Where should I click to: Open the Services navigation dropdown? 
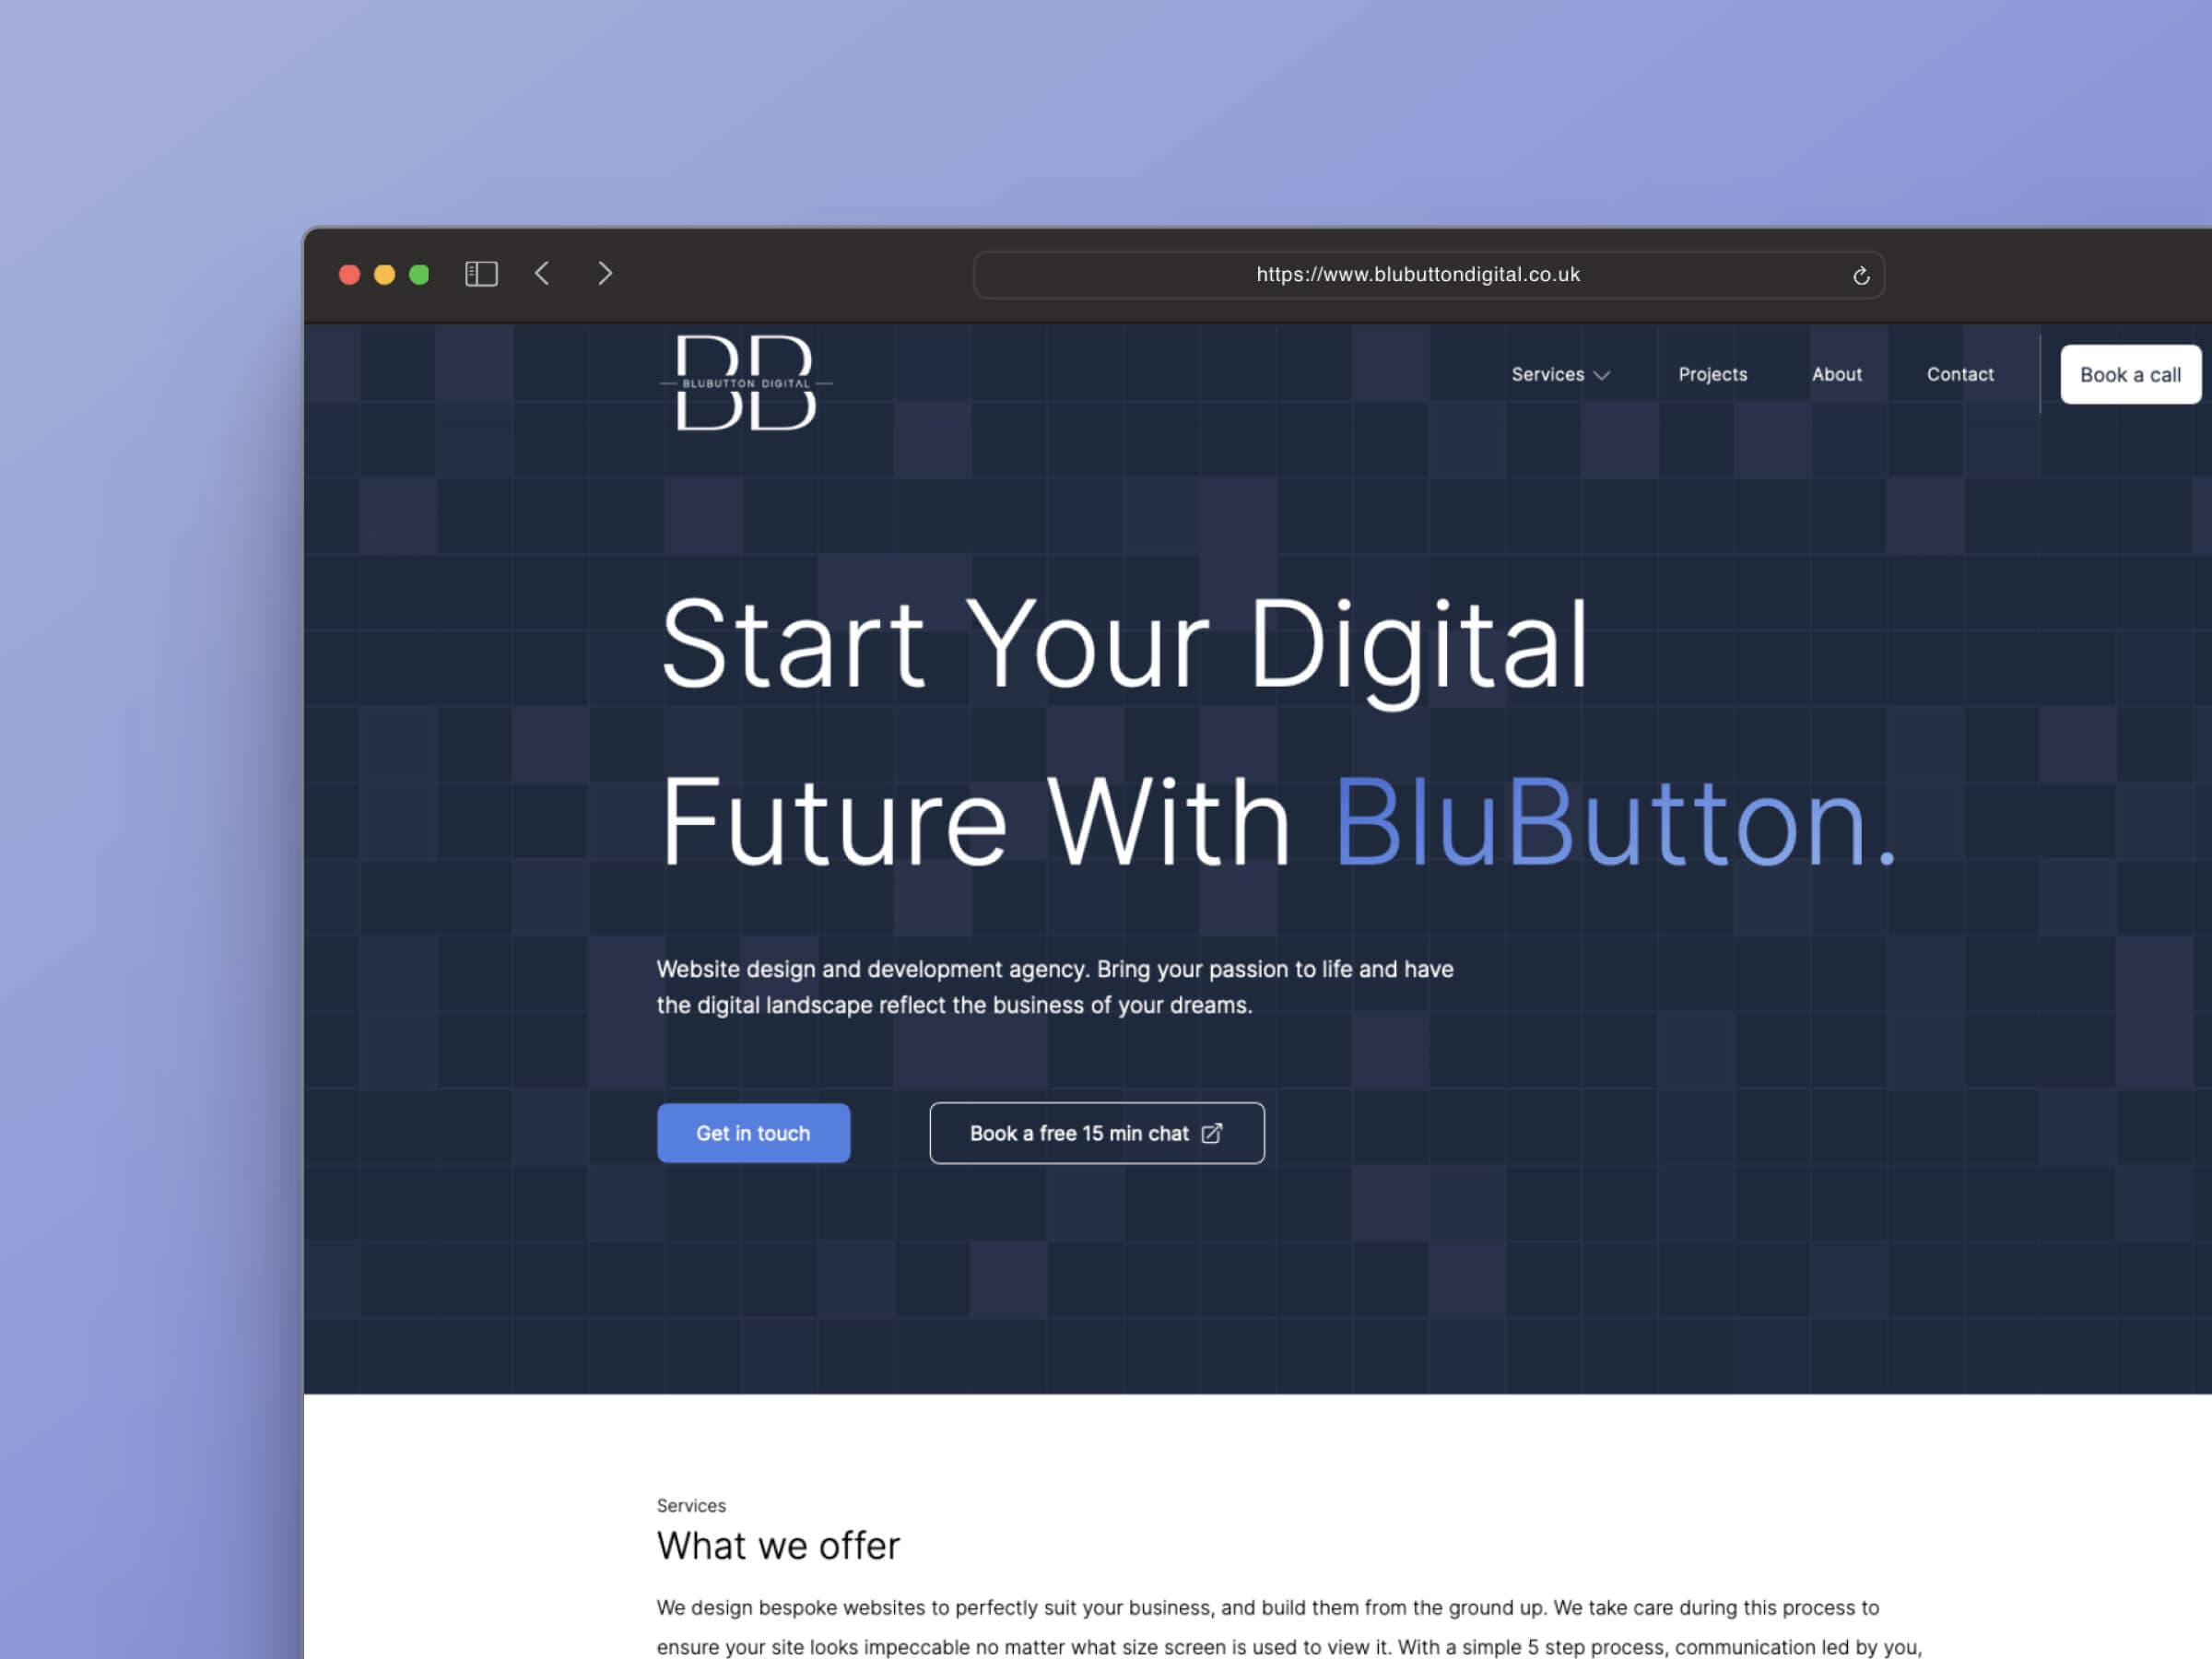click(1560, 373)
